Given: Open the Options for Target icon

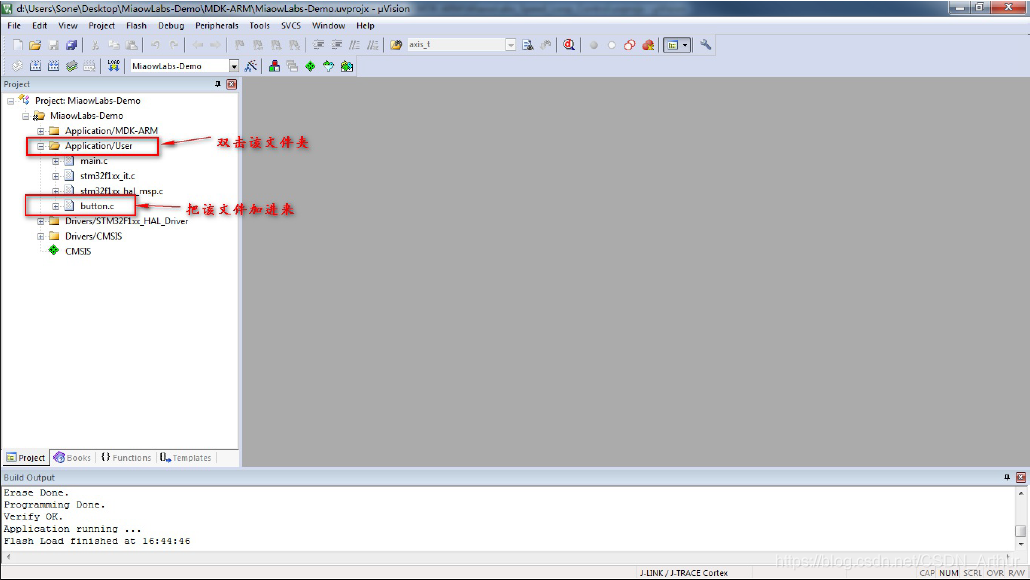Looking at the screenshot, I should [251, 66].
